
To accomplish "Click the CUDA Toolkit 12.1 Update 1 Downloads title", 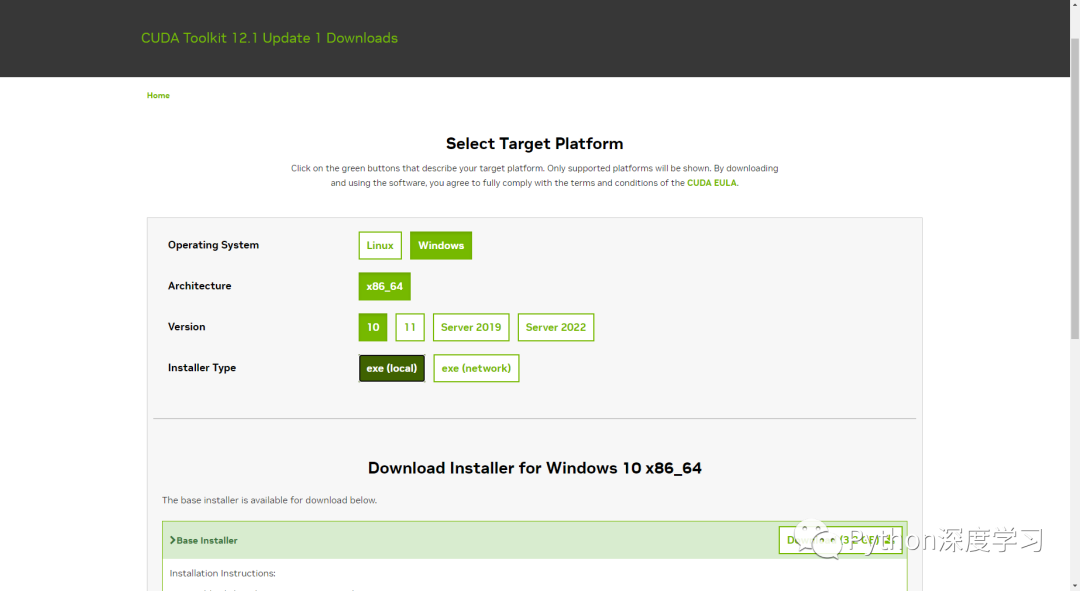I will tap(269, 38).
